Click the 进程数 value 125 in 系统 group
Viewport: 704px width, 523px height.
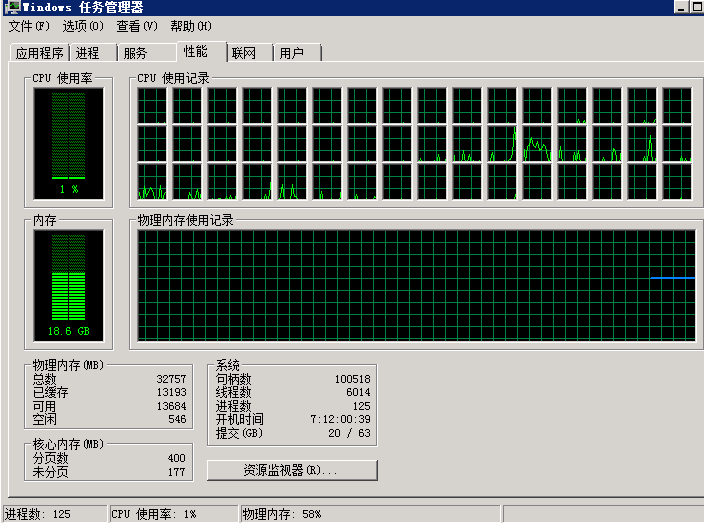tap(361, 406)
